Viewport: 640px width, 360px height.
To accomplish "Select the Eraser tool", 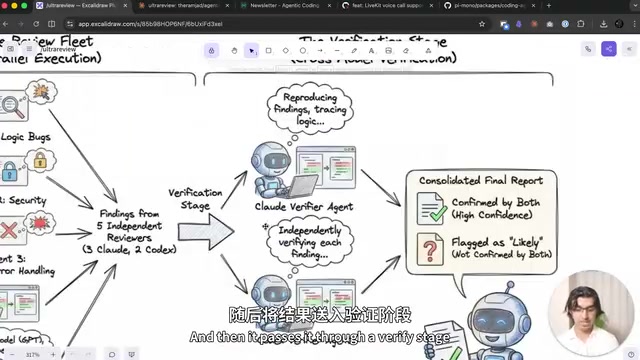I will pos(406,51).
